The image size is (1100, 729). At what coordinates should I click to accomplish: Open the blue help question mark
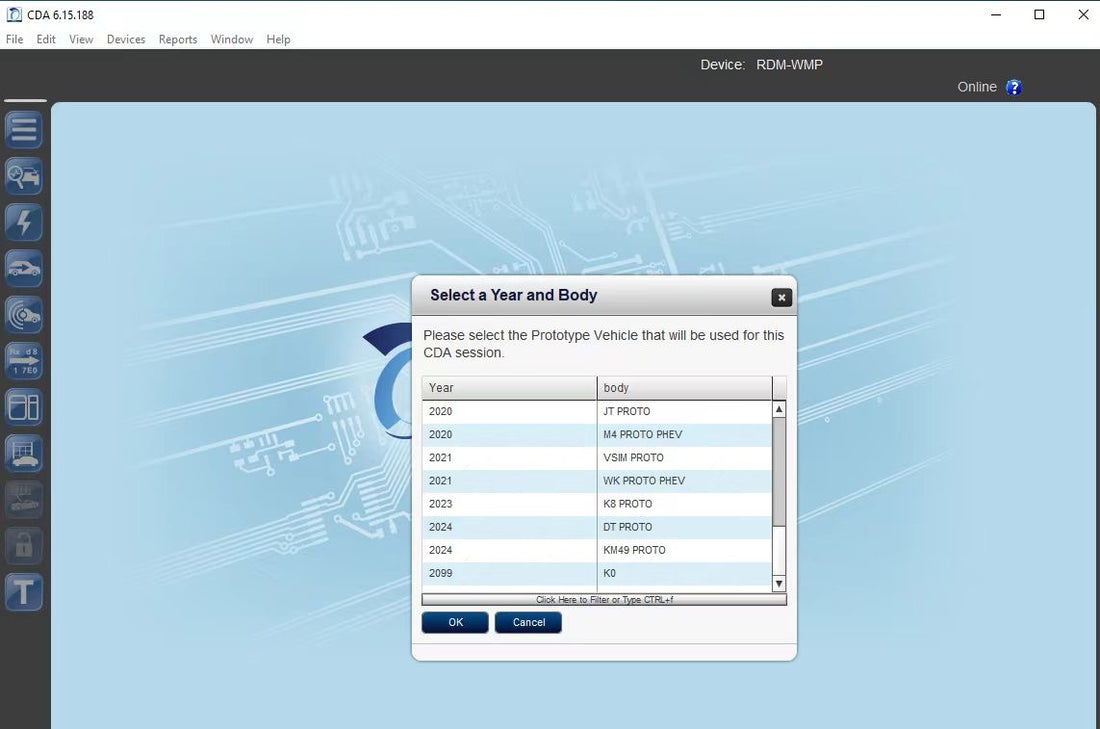pyautogui.click(x=1014, y=87)
